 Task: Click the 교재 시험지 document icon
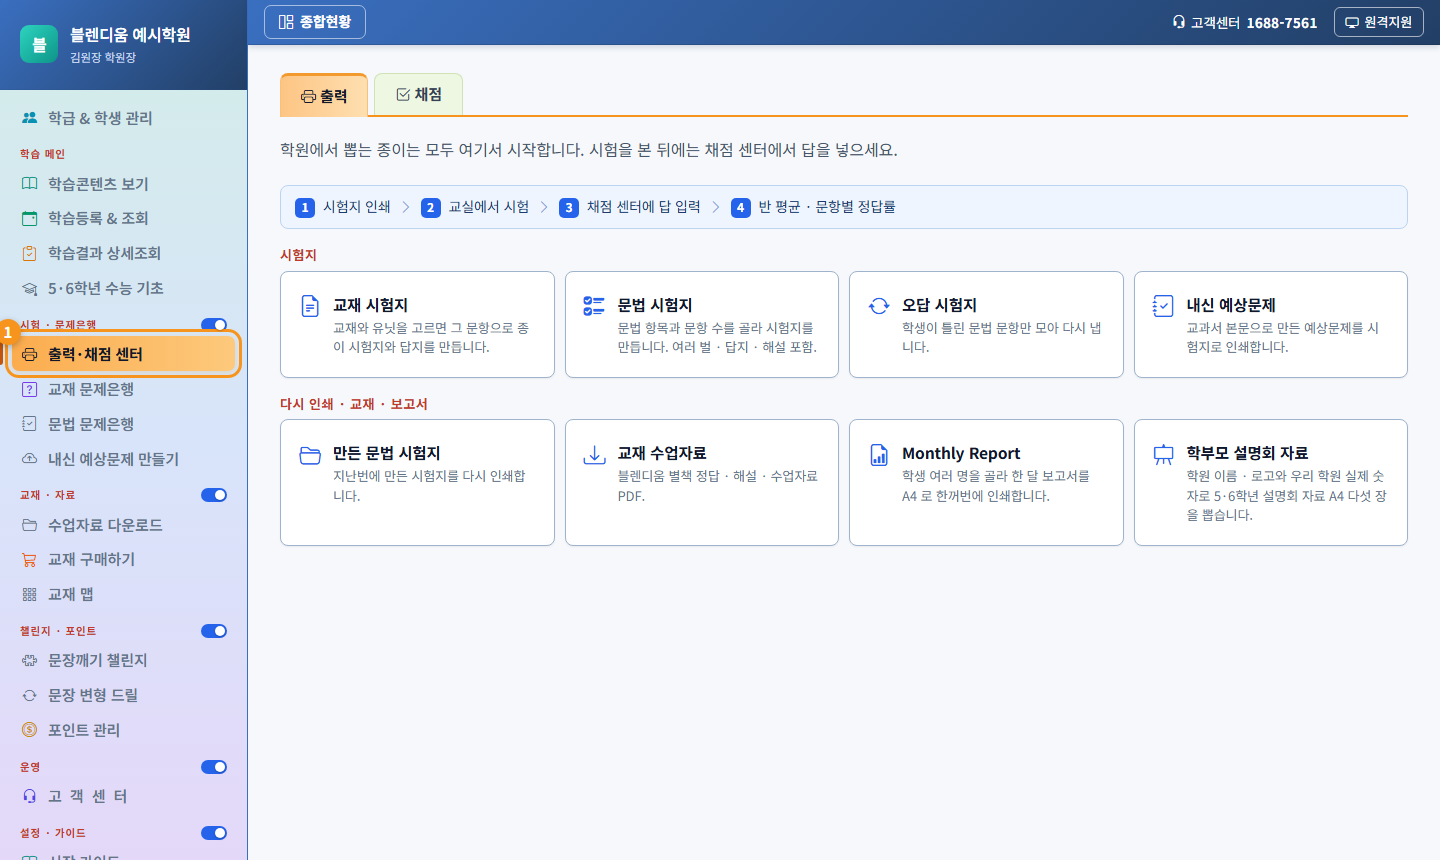point(310,306)
